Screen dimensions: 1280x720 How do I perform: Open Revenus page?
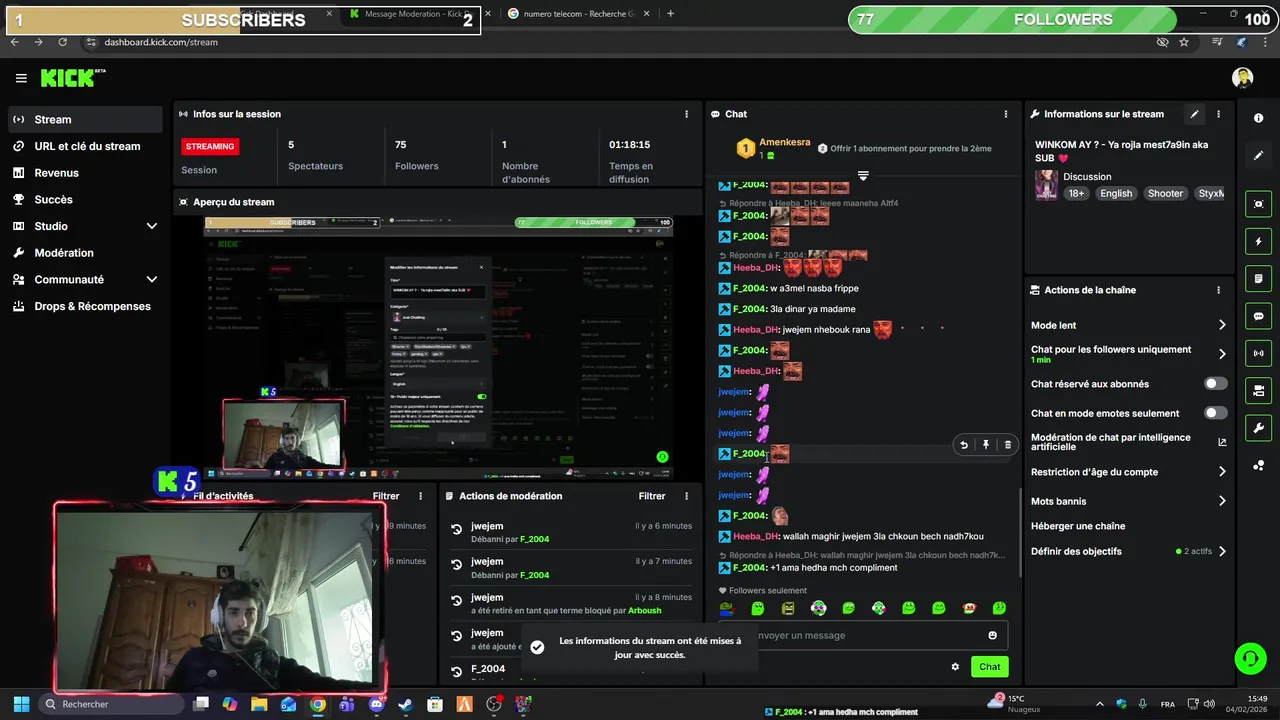85,173
